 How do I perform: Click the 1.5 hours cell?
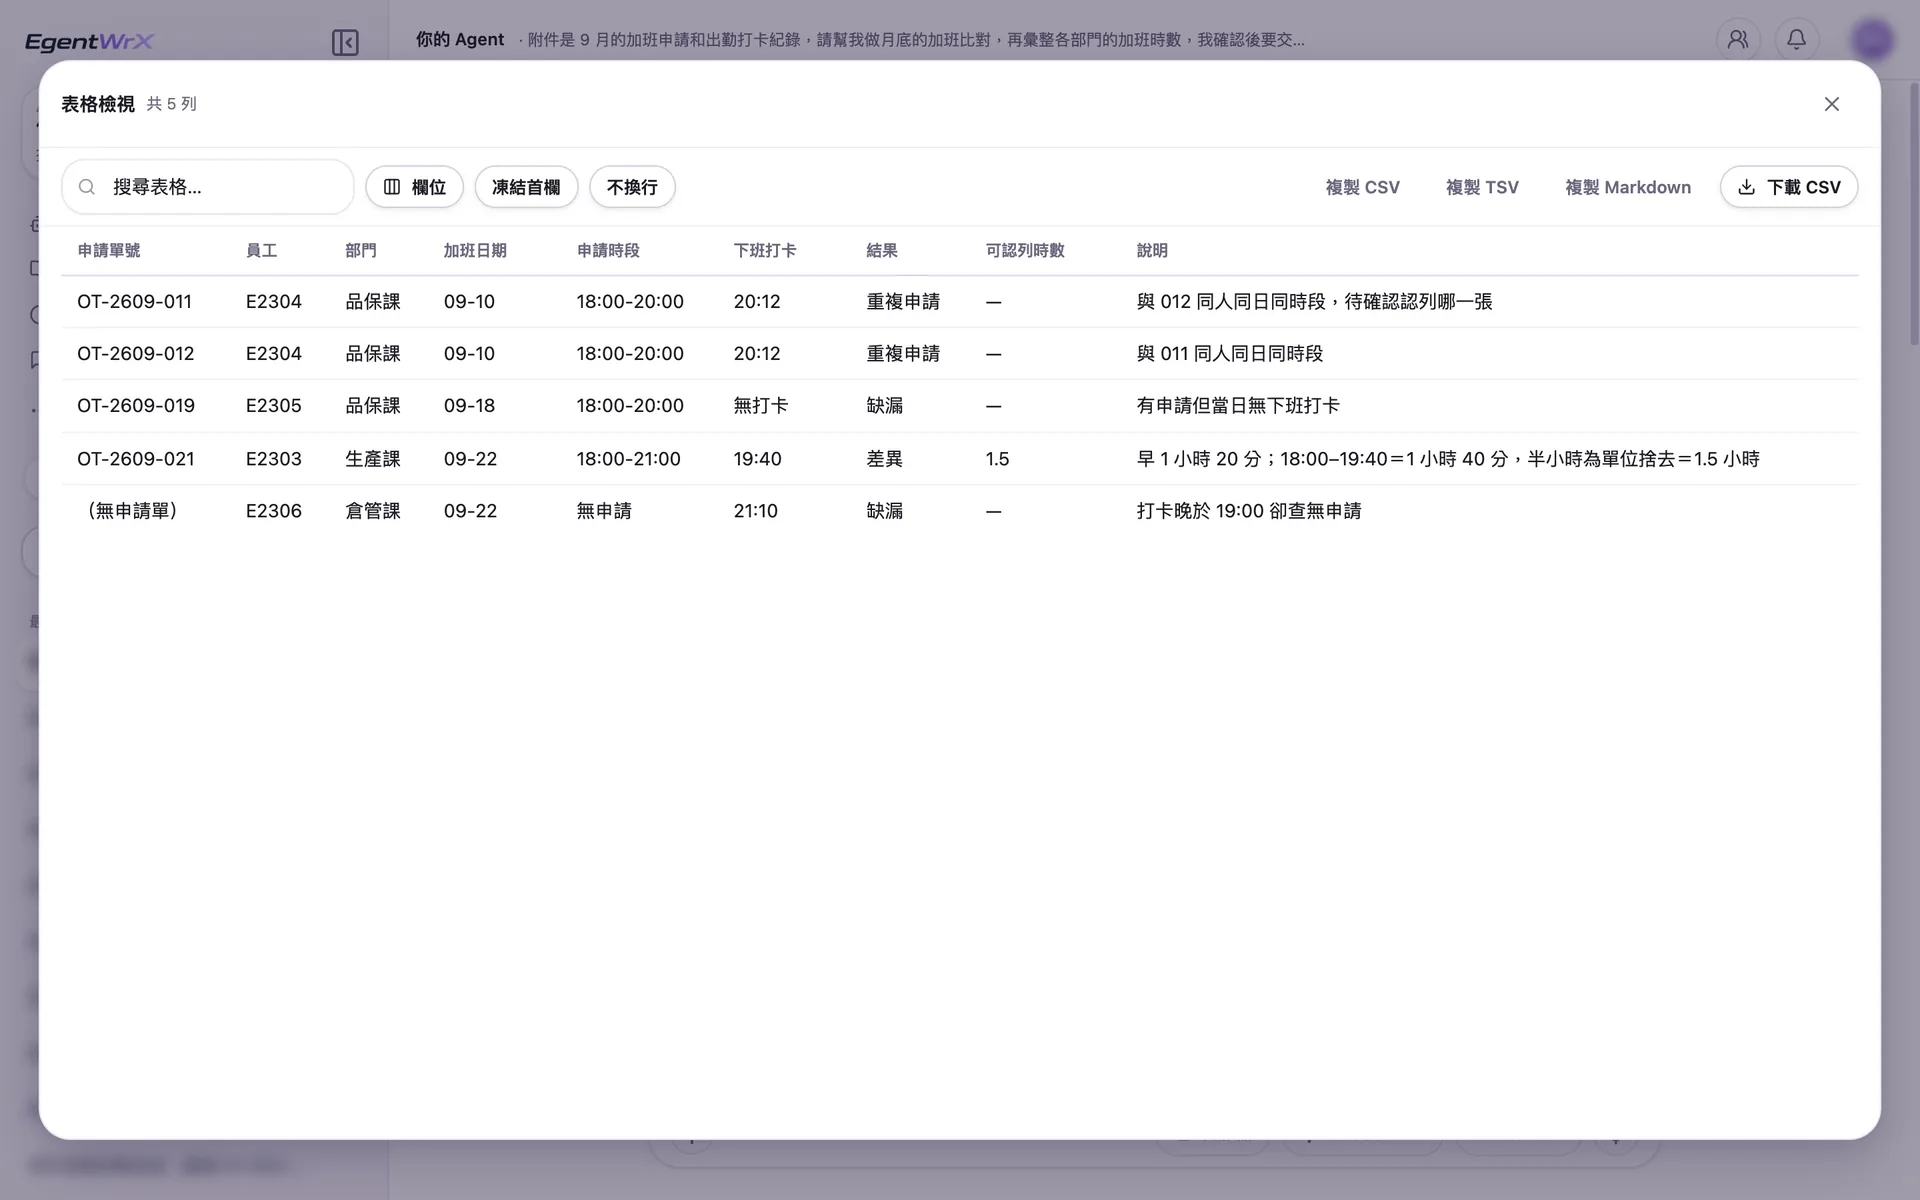tap(997, 459)
